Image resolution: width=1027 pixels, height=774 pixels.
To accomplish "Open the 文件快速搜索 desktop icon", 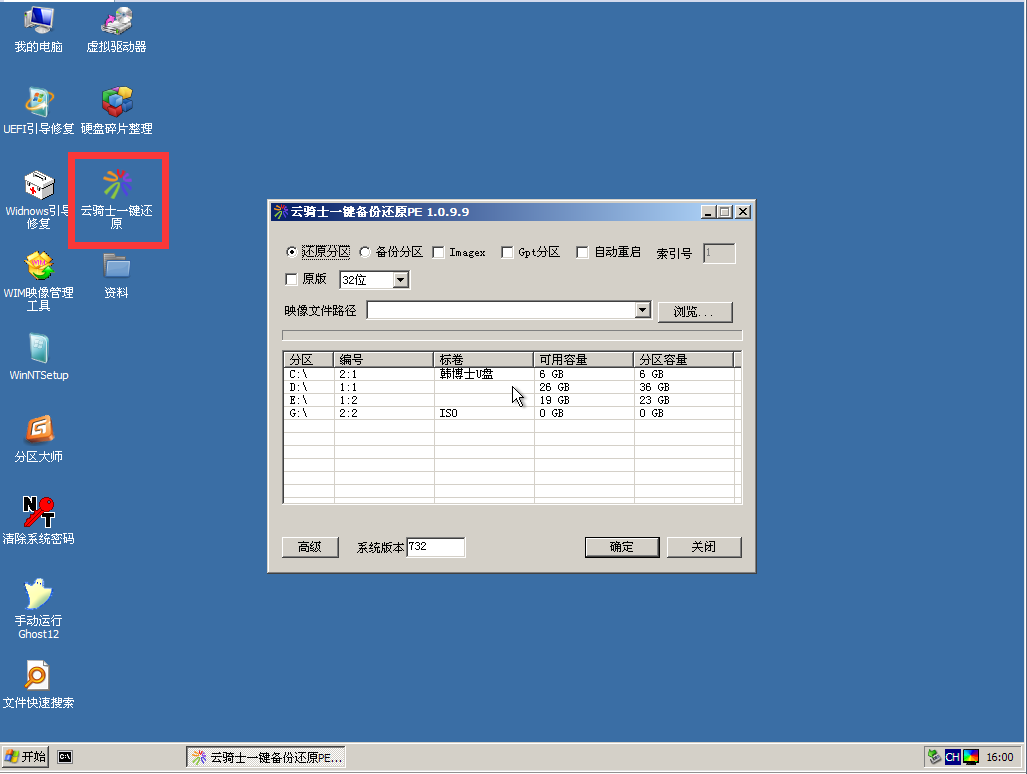I will coord(38,677).
